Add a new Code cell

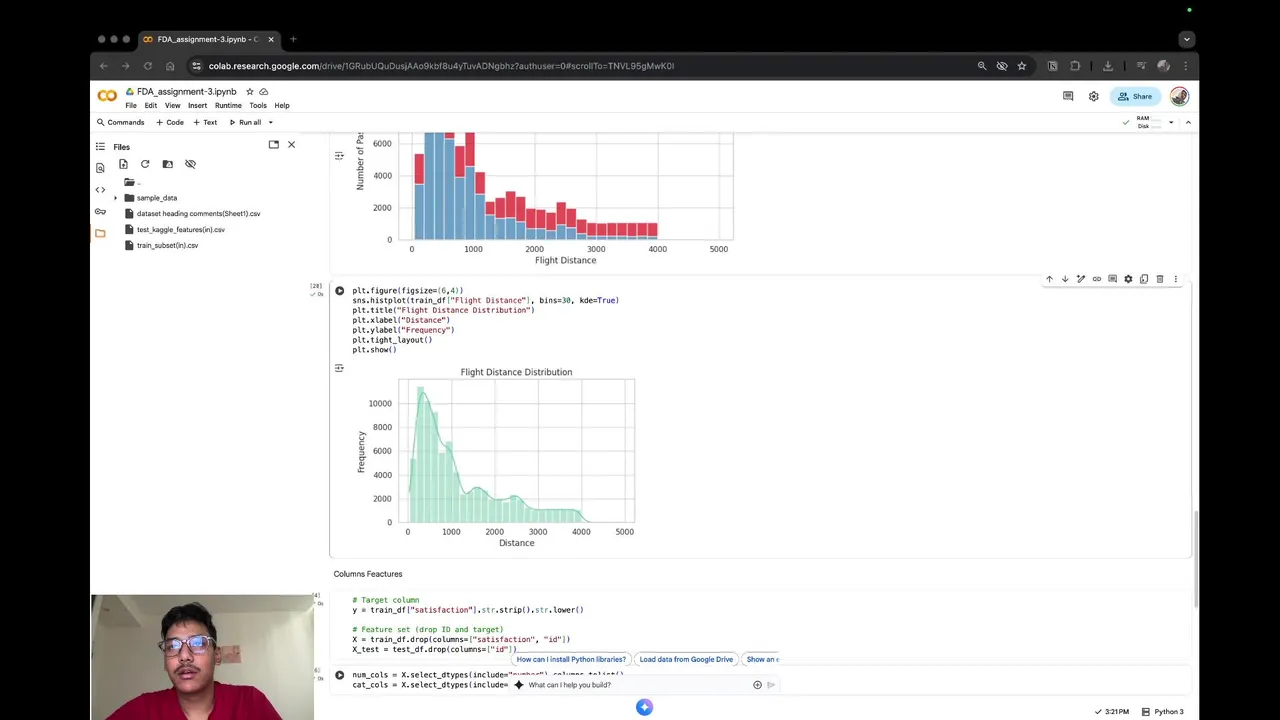(x=170, y=122)
